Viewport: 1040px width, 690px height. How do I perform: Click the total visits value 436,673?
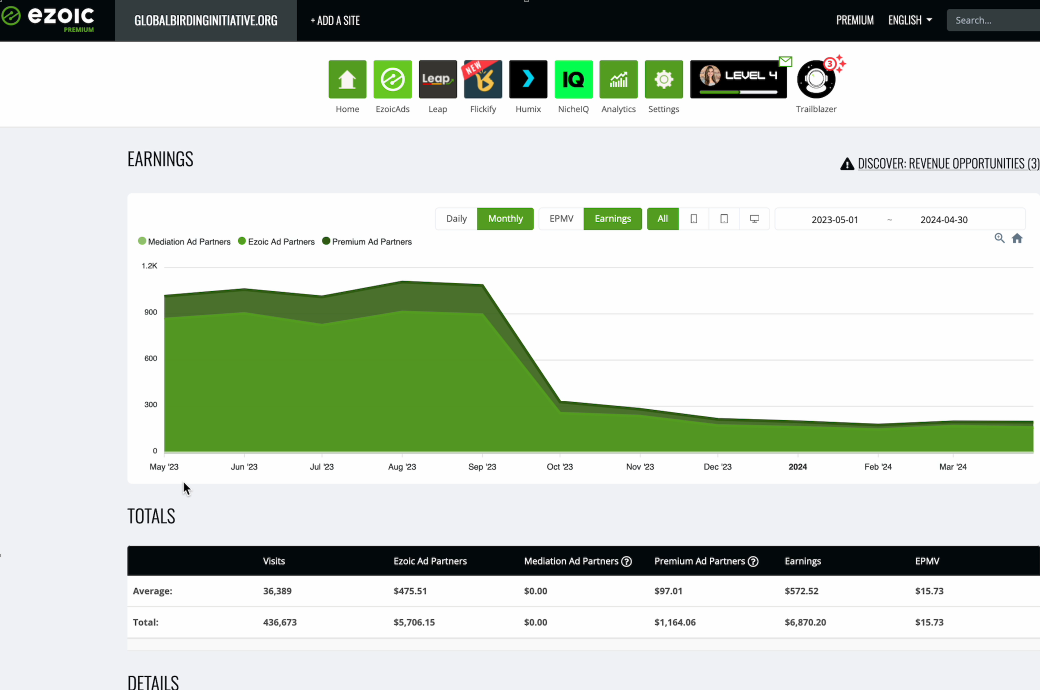click(x=280, y=622)
